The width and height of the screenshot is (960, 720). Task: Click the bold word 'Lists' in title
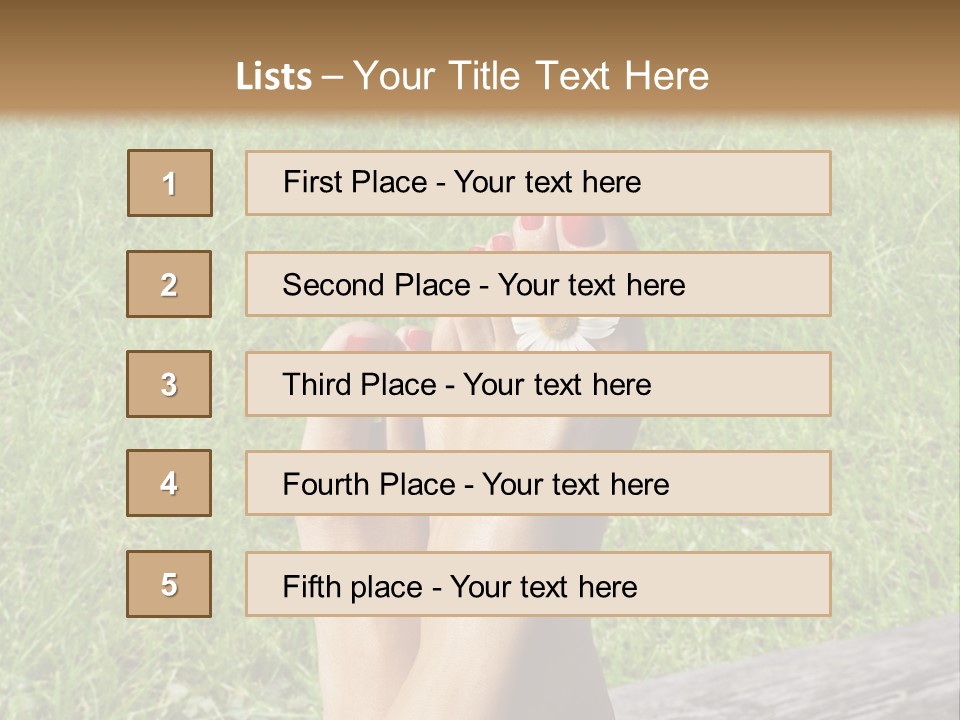(x=273, y=76)
